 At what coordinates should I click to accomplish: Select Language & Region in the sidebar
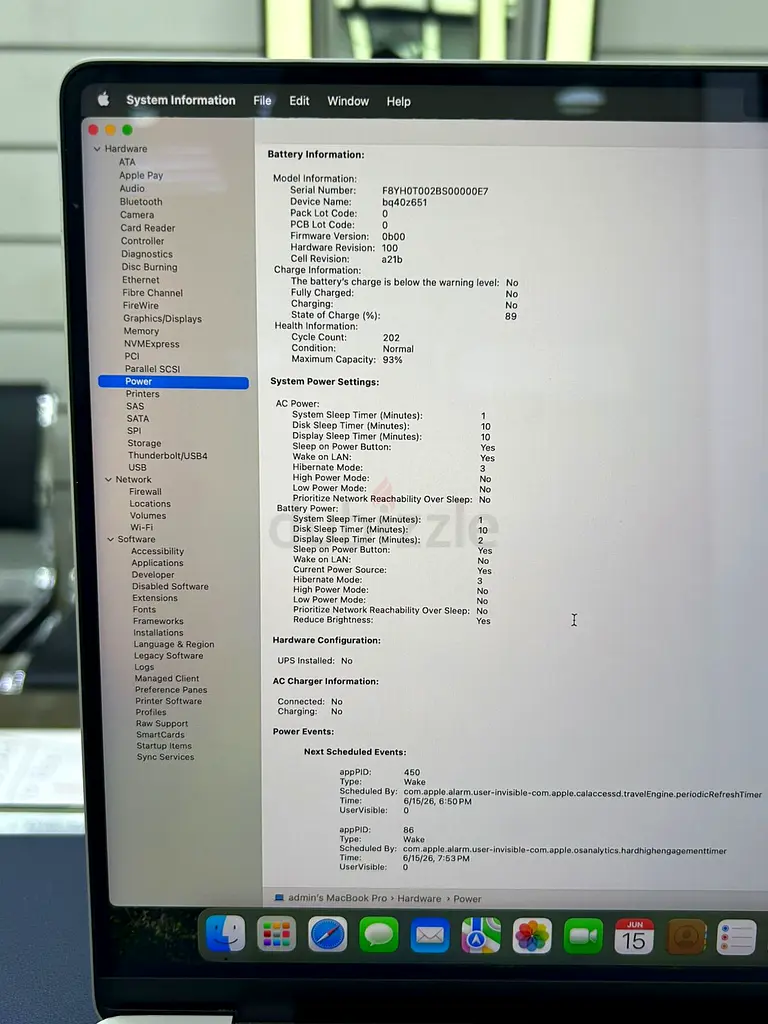click(174, 645)
